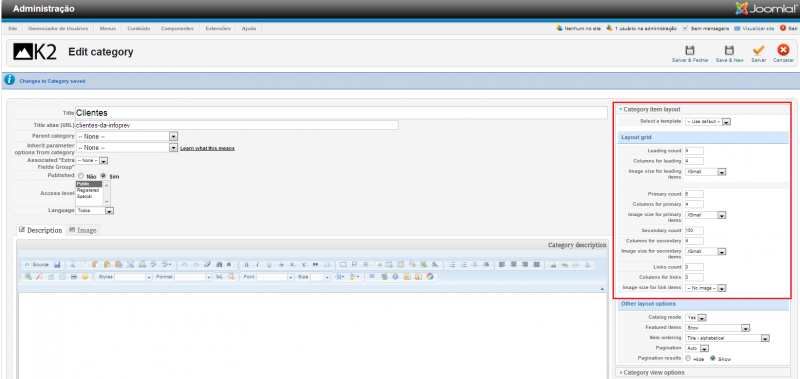800x379 pixels.
Task: Click the editor's save disk icon
Action: click(57, 265)
